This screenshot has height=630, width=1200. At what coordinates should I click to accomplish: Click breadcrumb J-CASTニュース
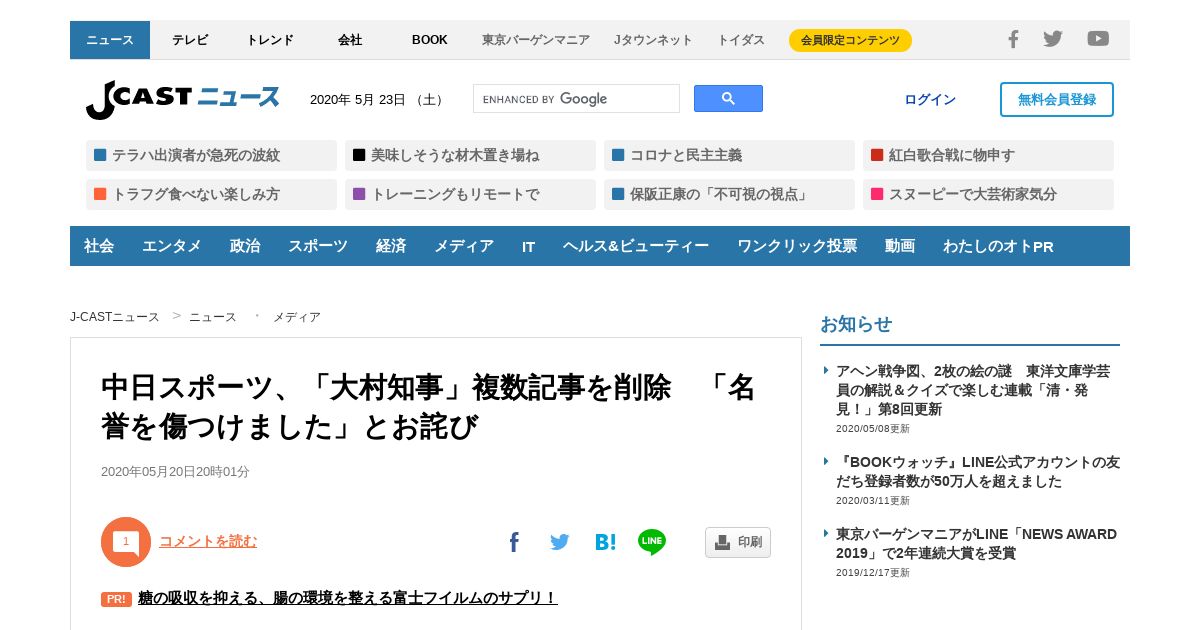115,317
